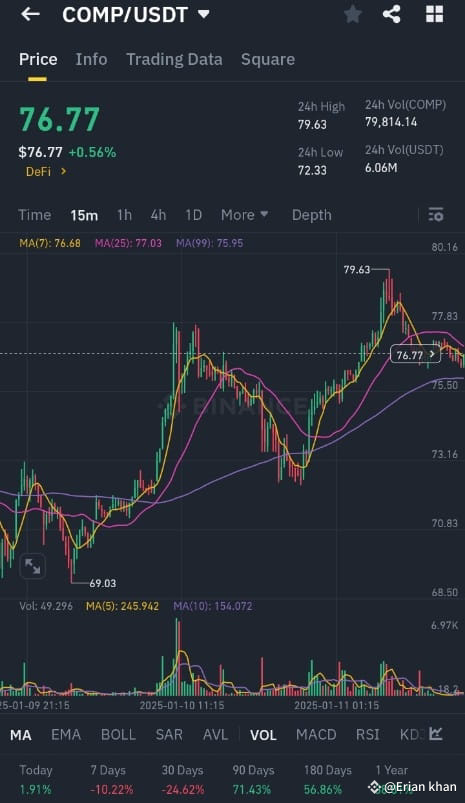This screenshot has height=803, width=465.
Task: Select the 4h timeframe
Action: click(x=158, y=215)
